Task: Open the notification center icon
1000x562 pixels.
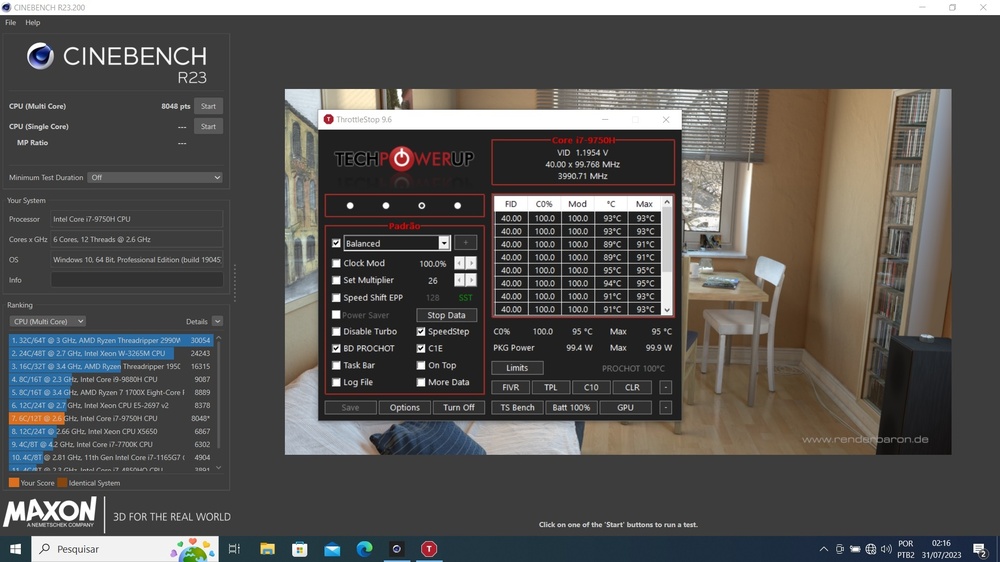Action: pos(980,549)
